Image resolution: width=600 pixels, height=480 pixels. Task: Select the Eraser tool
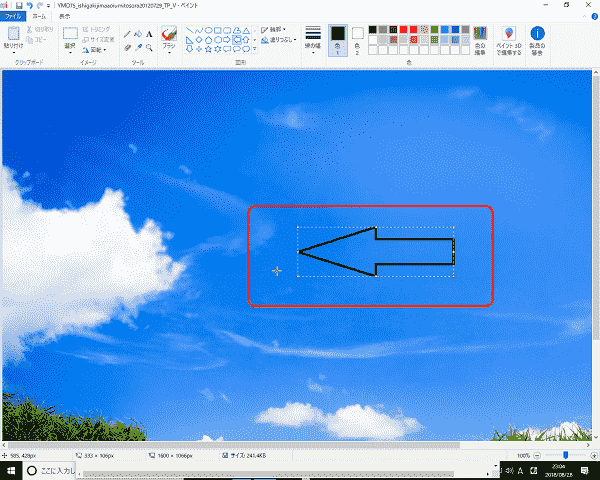pos(127,47)
